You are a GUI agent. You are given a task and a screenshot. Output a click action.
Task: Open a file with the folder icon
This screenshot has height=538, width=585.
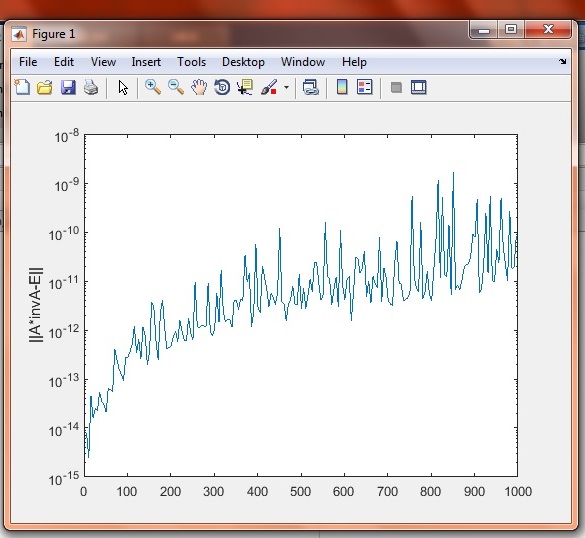pyautogui.click(x=45, y=87)
